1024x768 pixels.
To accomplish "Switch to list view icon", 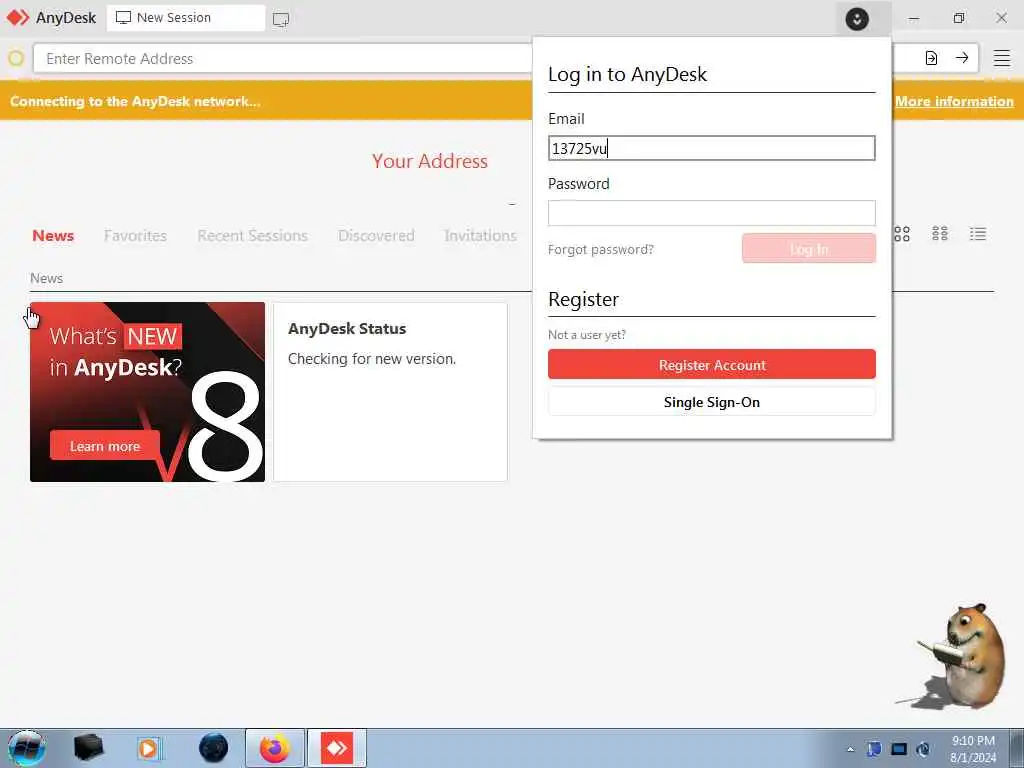I will (978, 234).
